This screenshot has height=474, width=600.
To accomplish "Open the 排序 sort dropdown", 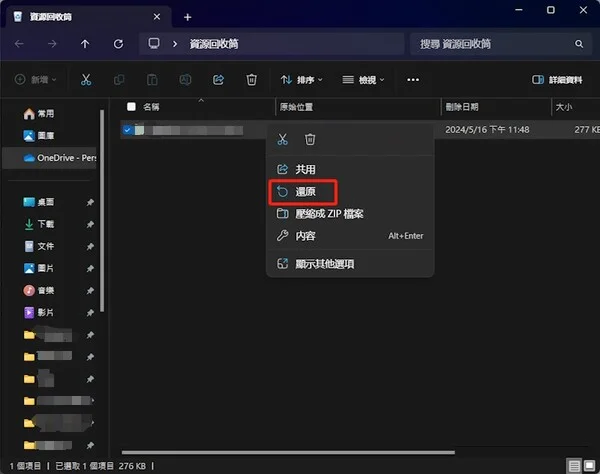I will coord(303,79).
